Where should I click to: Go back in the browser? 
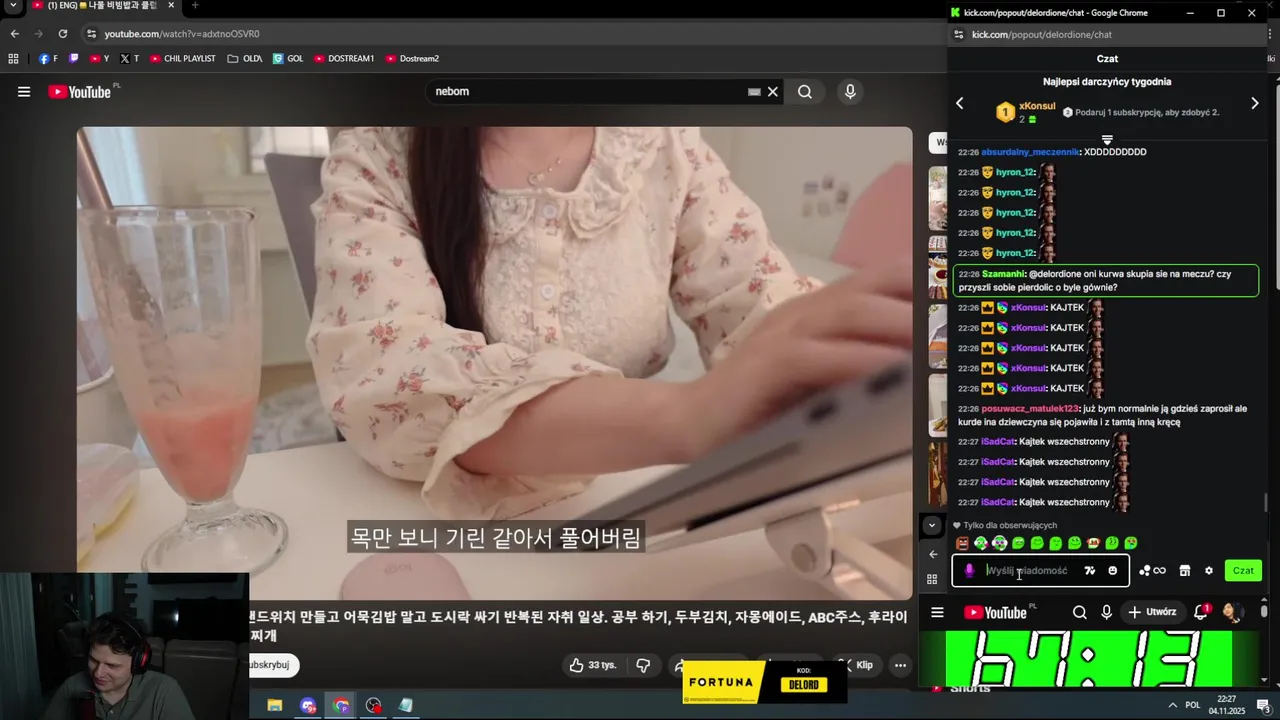[14, 34]
